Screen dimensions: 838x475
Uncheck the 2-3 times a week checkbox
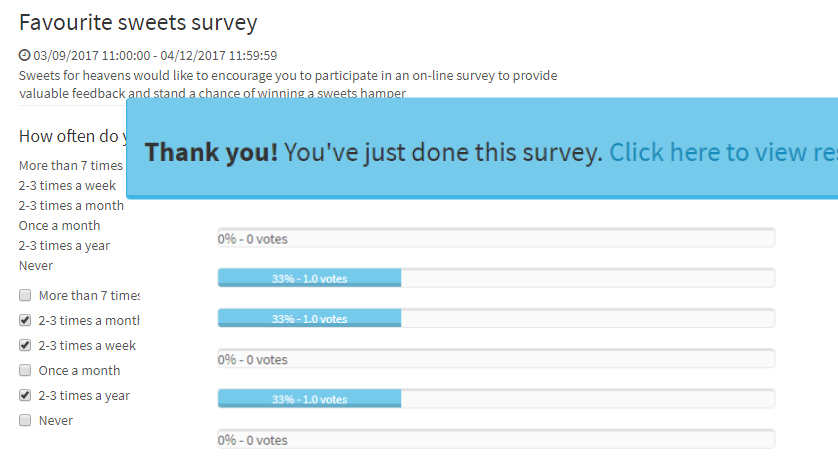tap(25, 345)
